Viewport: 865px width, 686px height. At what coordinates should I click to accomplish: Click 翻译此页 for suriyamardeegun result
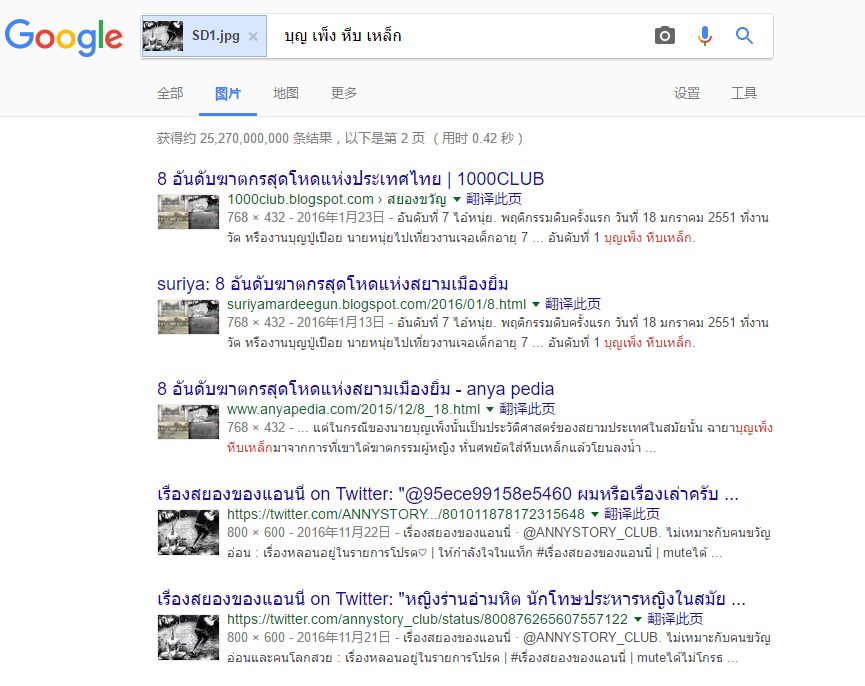coord(573,304)
